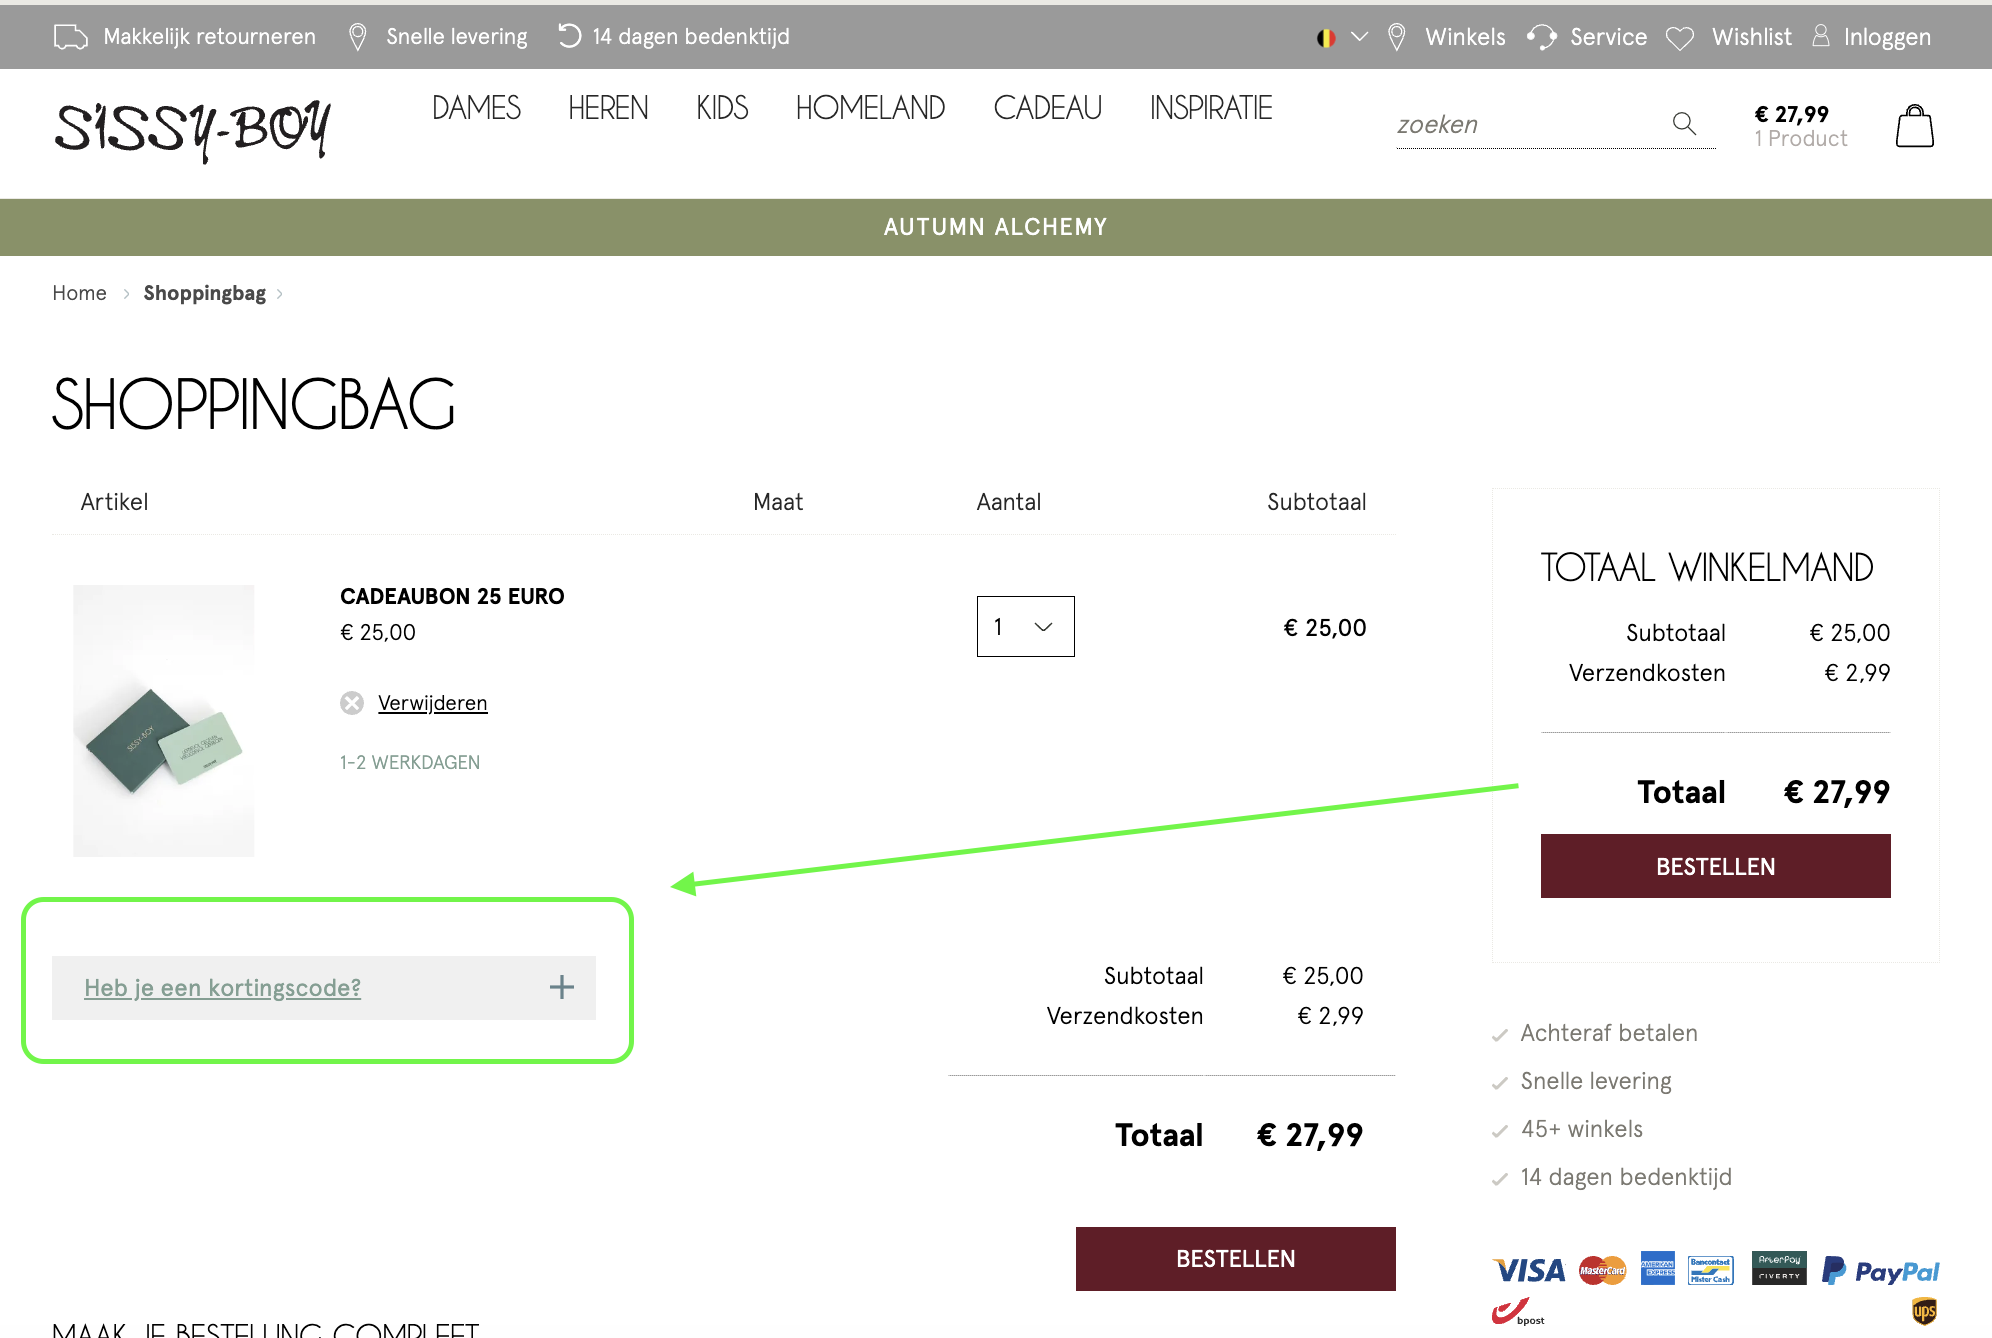
Task: Open the AUTUMN ALCHEMY banner
Action: pyautogui.click(x=996, y=227)
